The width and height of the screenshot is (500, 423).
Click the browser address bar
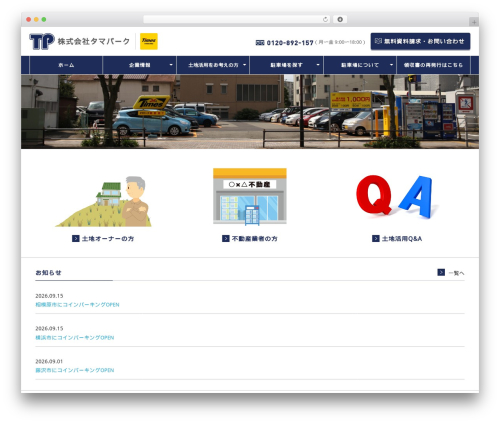tap(237, 19)
